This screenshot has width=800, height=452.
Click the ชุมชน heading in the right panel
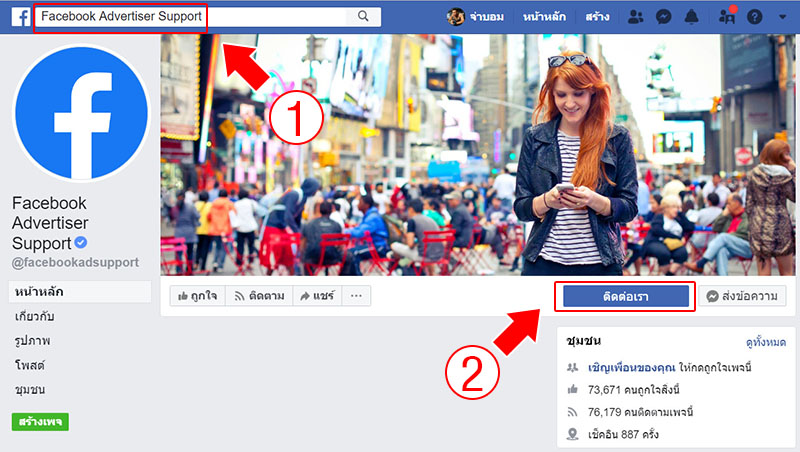[x=583, y=341]
